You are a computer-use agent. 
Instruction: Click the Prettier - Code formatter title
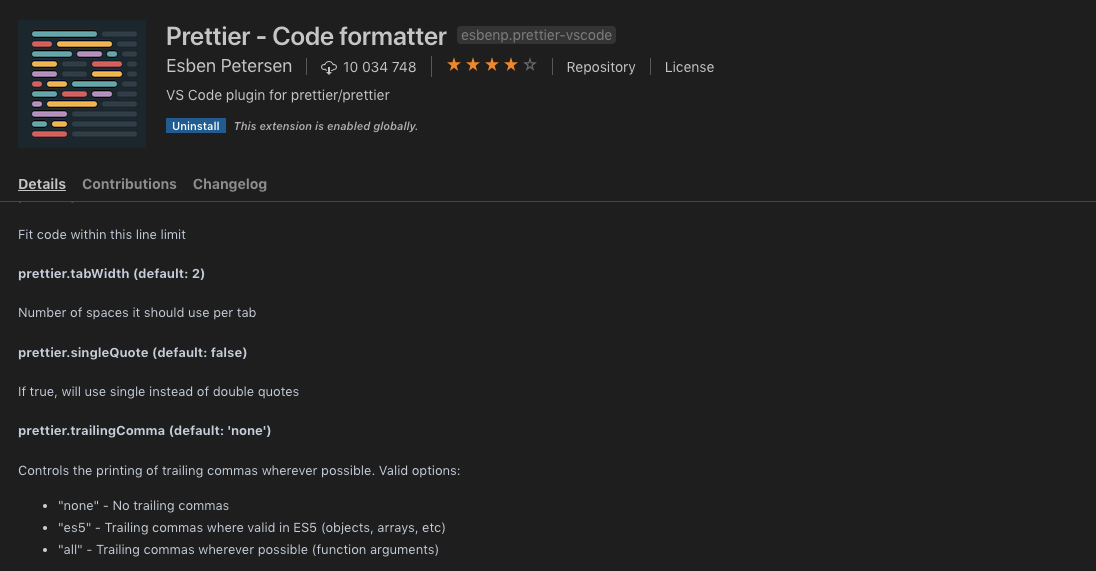[306, 36]
